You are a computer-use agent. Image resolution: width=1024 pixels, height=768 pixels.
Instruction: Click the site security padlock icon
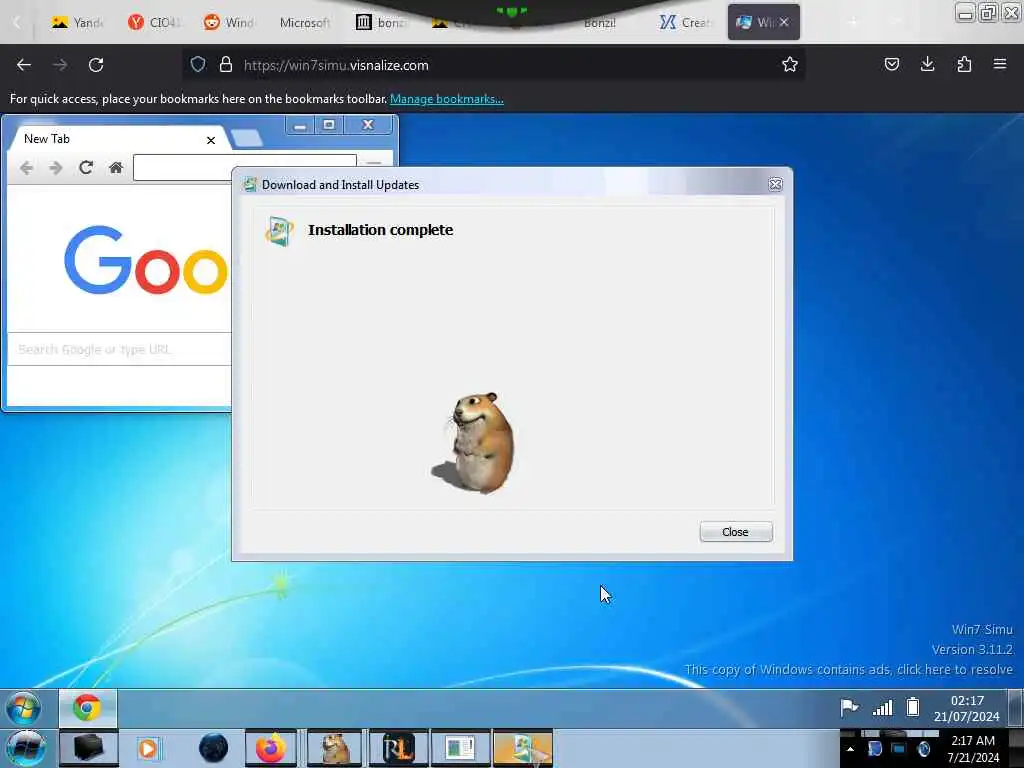[226, 64]
